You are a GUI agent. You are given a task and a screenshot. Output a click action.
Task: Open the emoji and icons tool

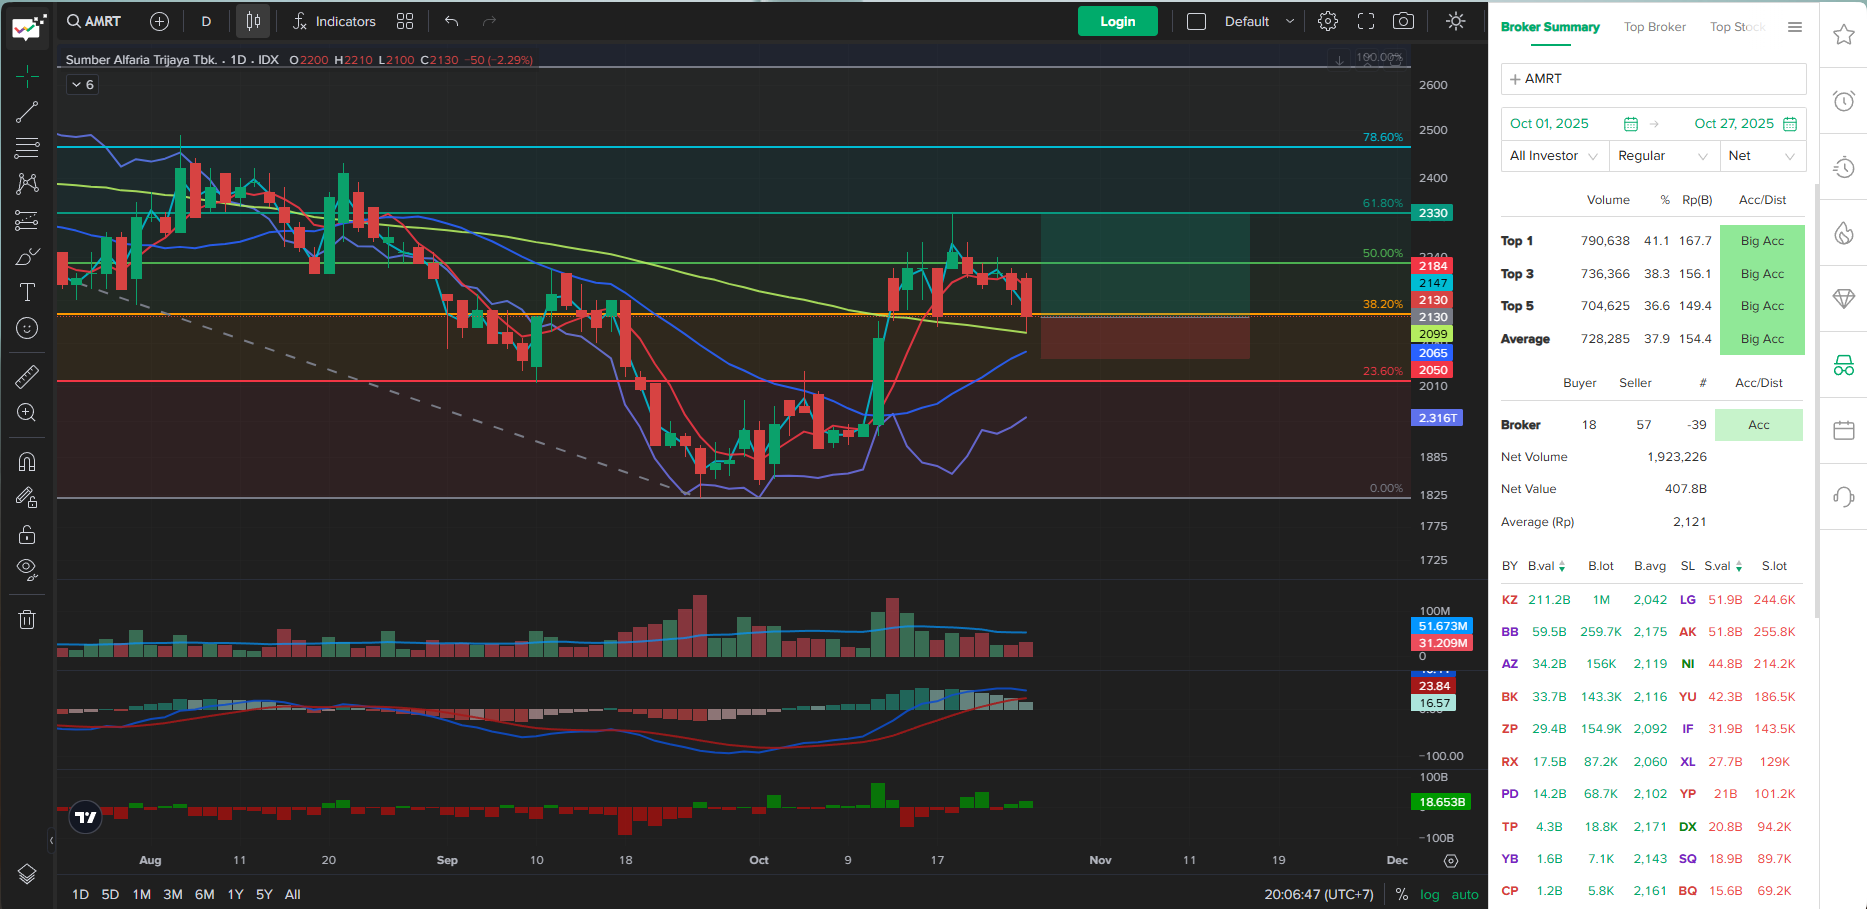[27, 328]
